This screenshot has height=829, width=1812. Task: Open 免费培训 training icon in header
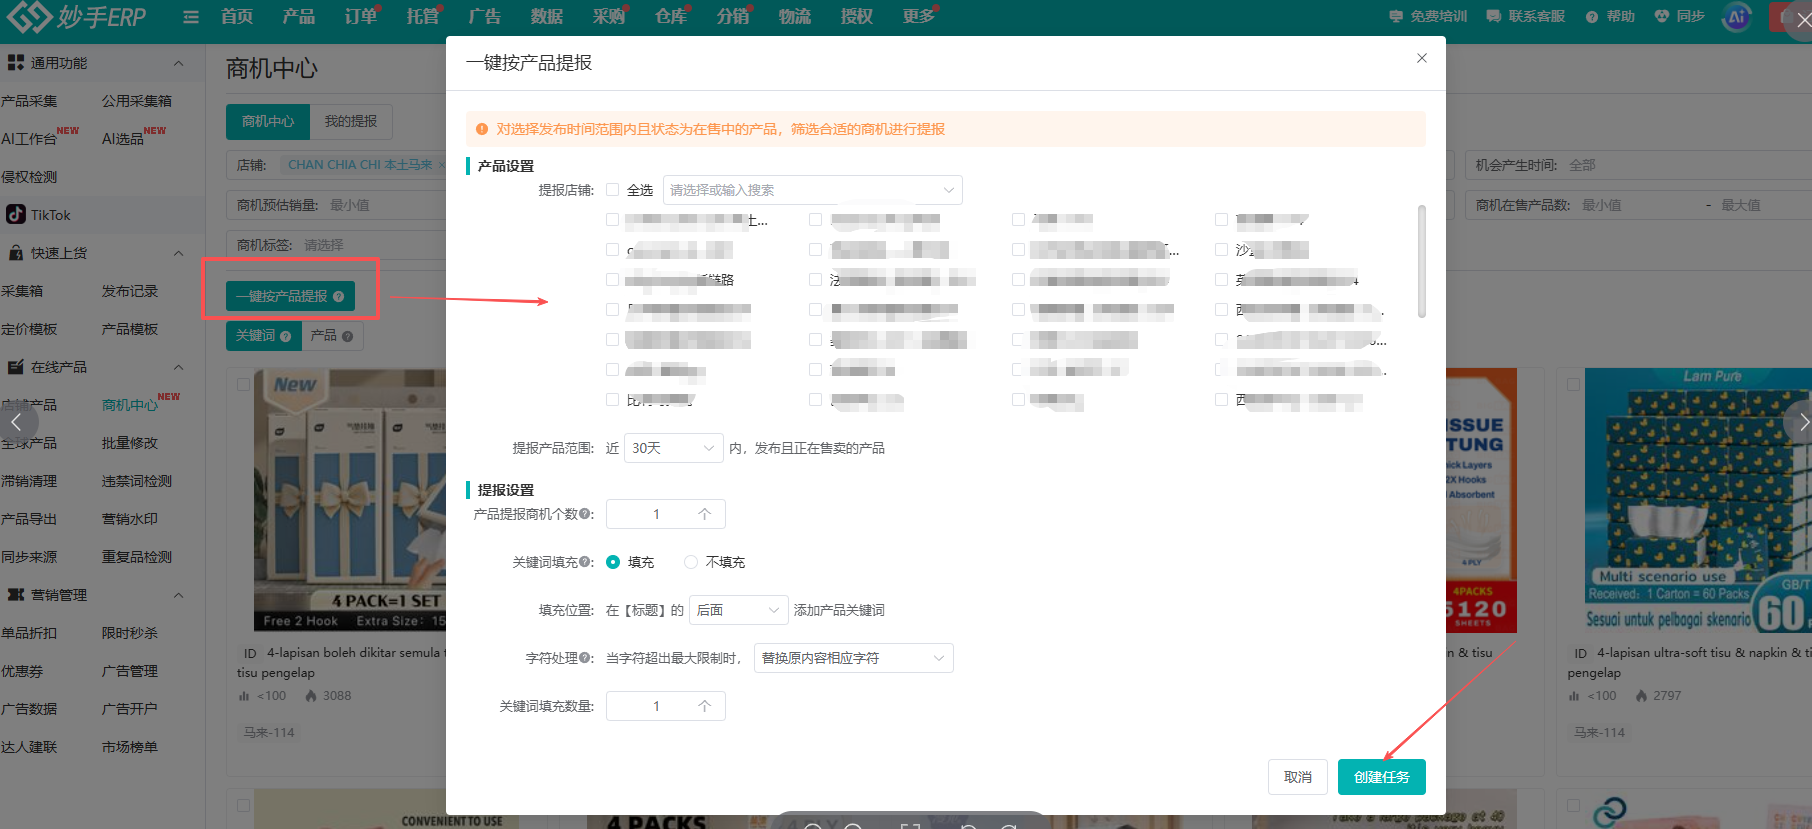(1396, 16)
